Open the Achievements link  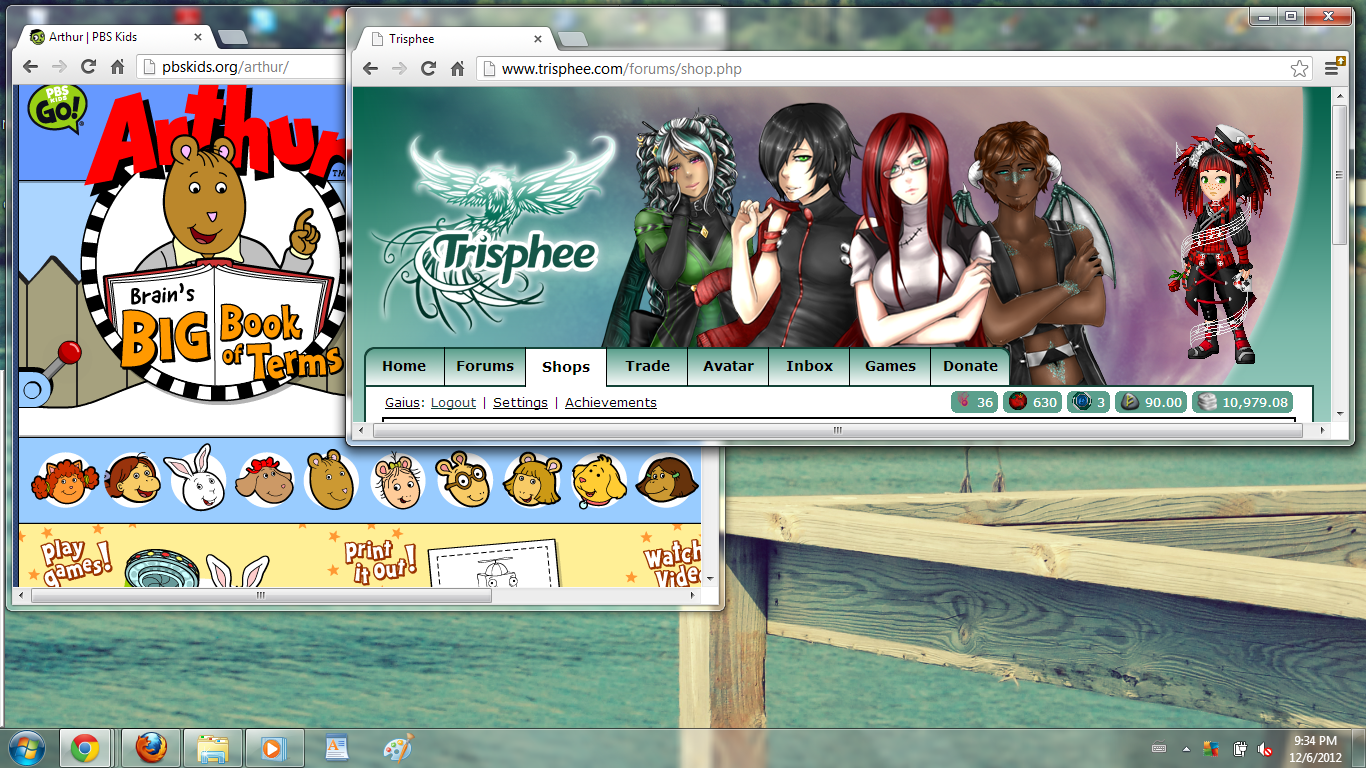pos(610,402)
